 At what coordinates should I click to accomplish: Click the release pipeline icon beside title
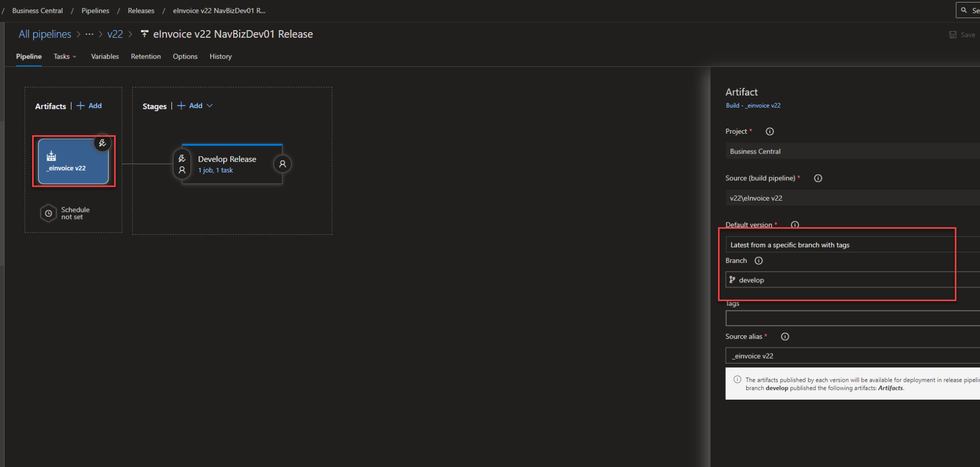pos(145,34)
